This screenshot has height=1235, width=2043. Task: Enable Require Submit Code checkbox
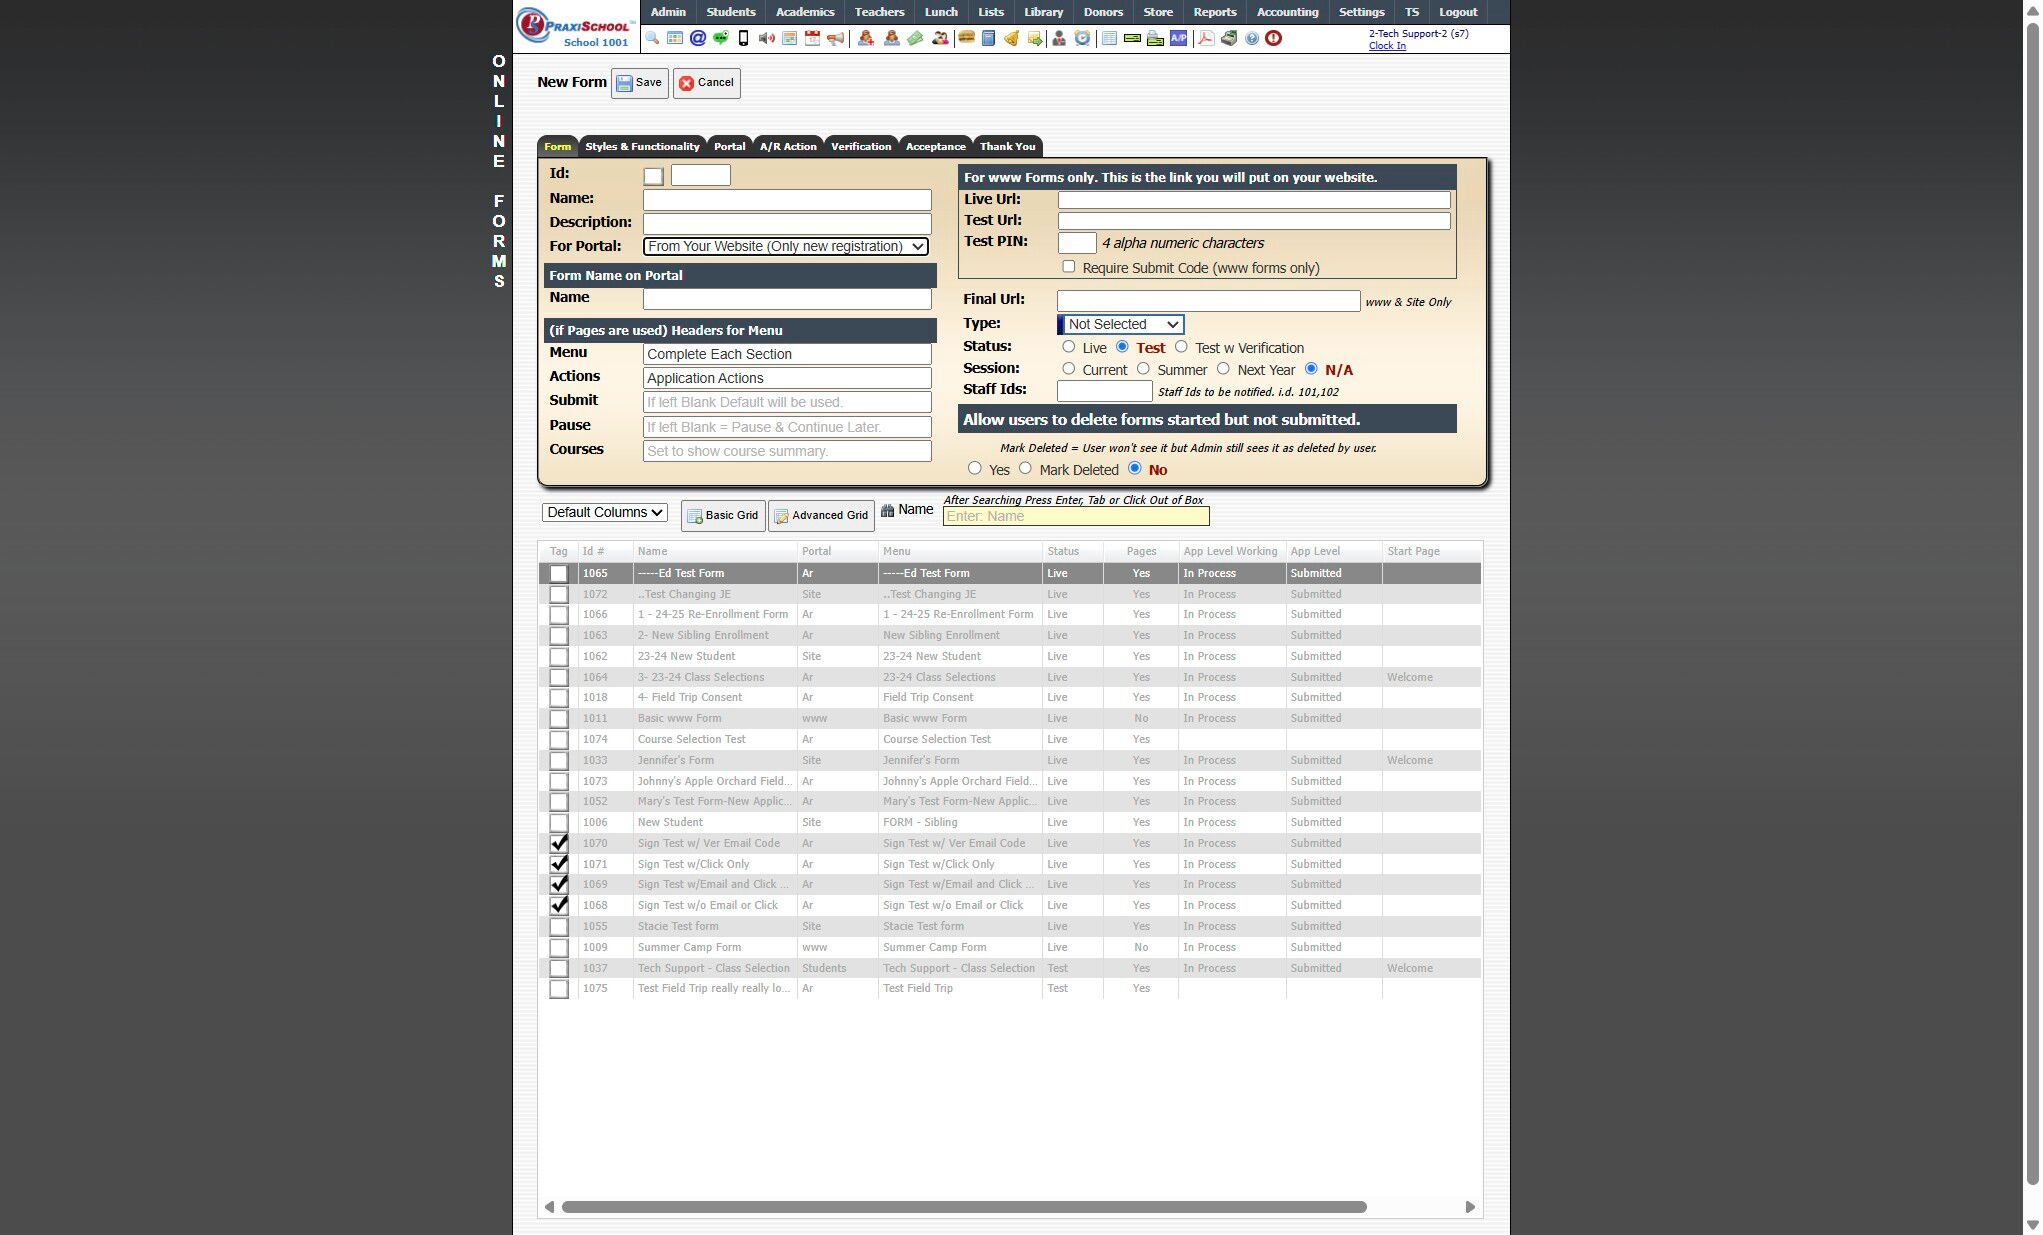coord(1069,267)
